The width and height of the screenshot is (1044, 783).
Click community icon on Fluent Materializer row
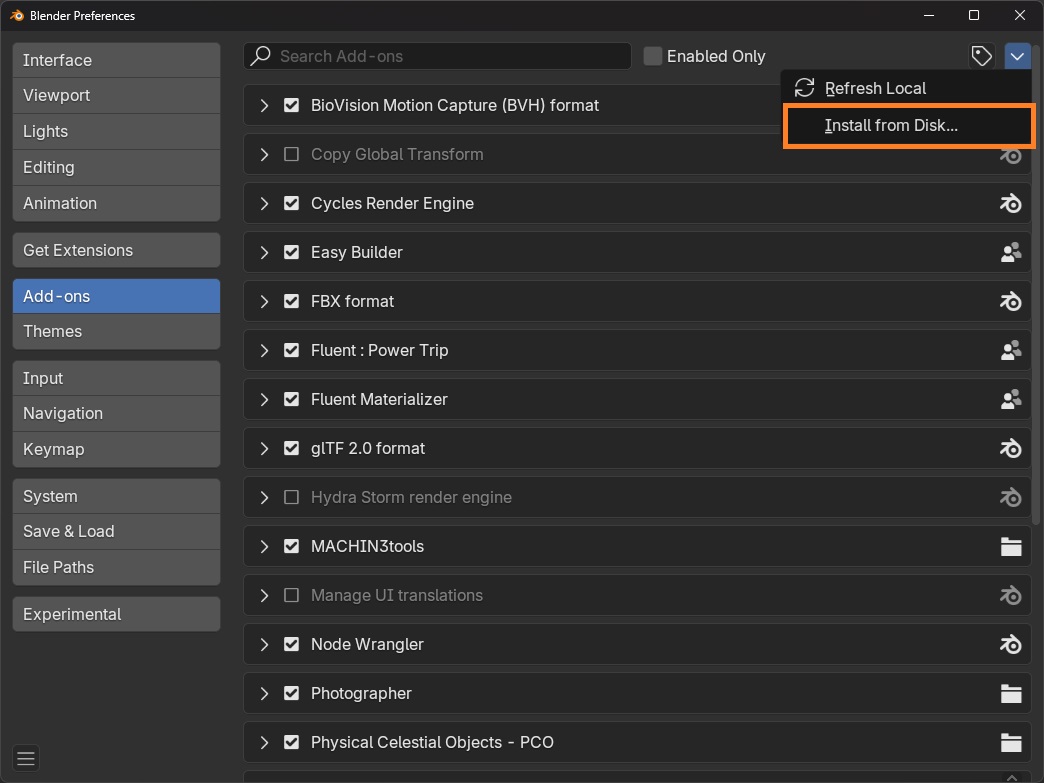click(1011, 399)
